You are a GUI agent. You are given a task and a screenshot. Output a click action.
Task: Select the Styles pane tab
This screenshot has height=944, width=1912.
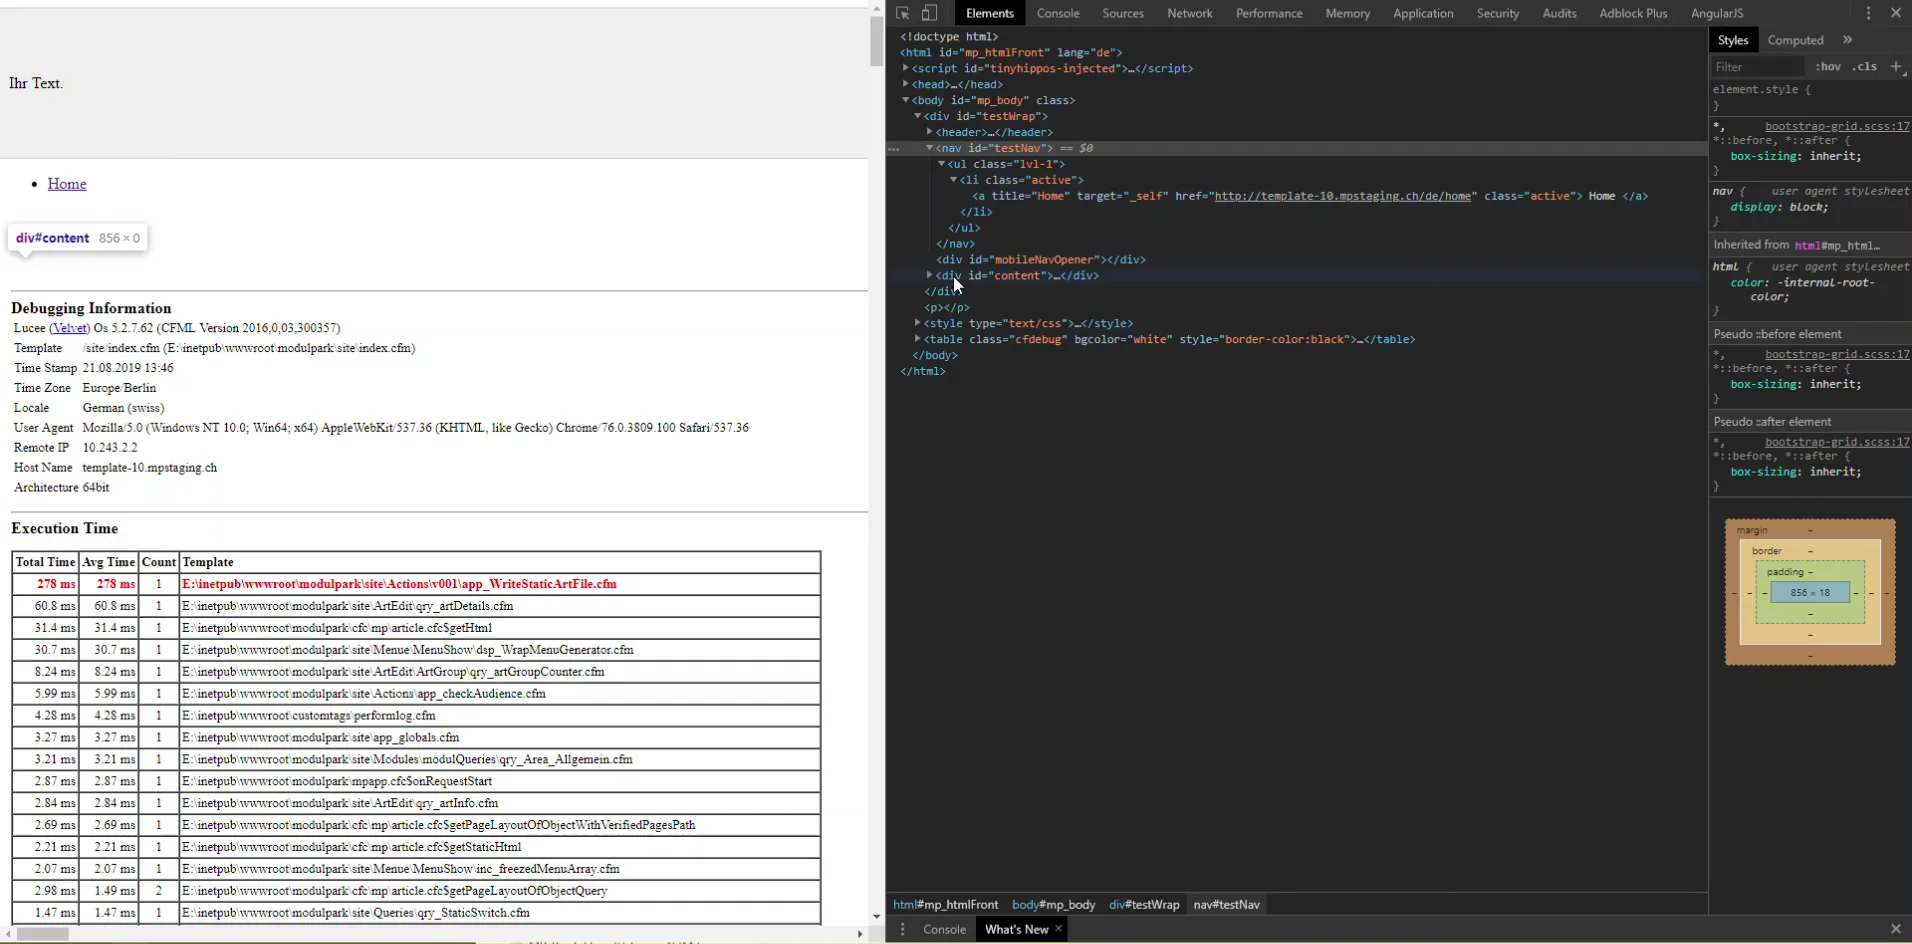(x=1732, y=40)
